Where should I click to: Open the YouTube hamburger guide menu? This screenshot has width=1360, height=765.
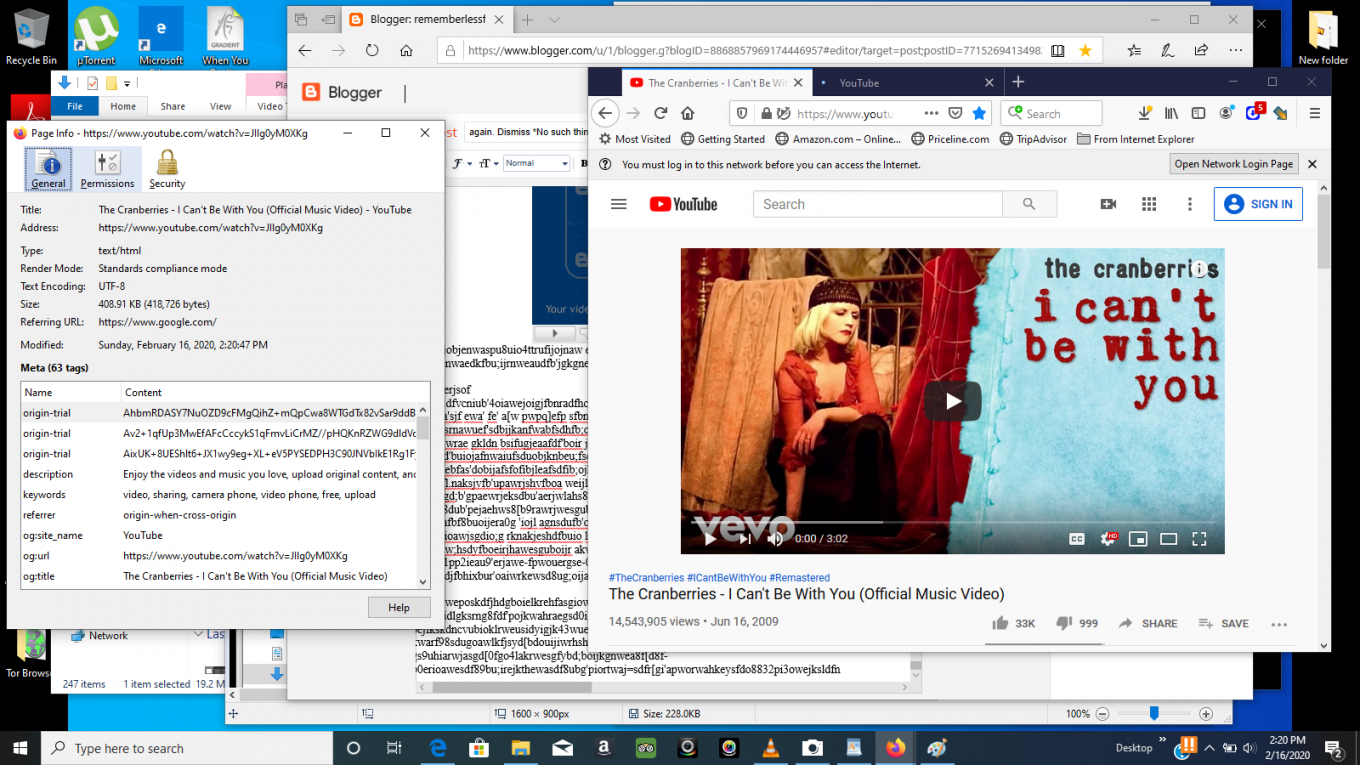coord(618,204)
